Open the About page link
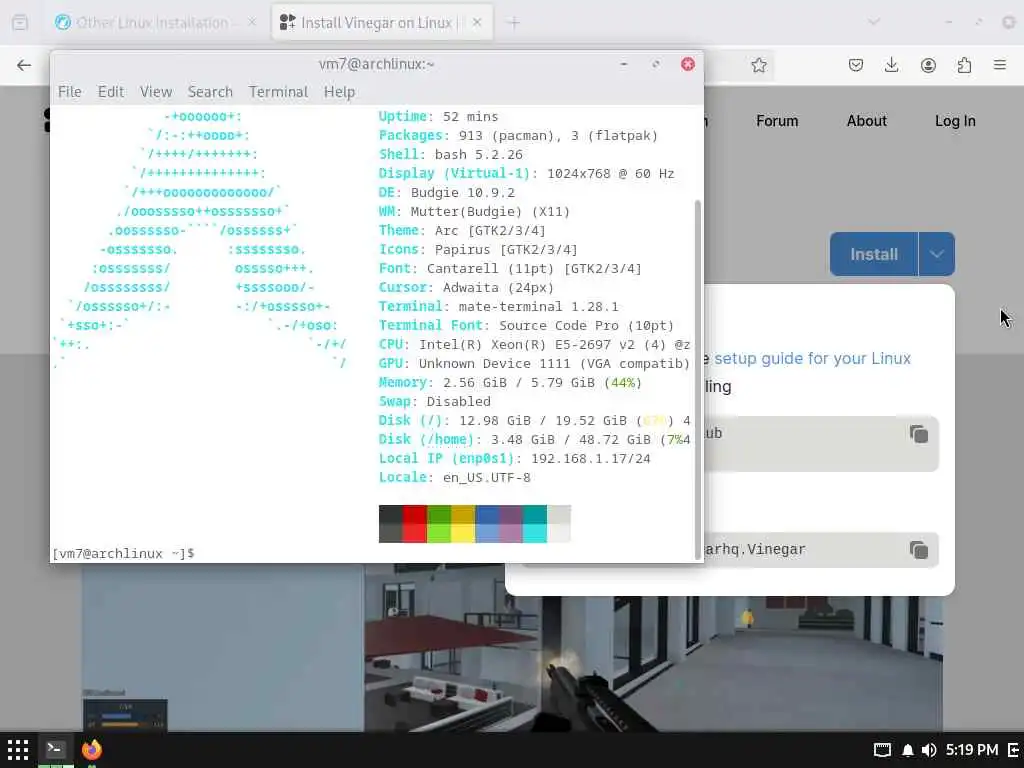The width and height of the screenshot is (1024, 768). tap(867, 121)
